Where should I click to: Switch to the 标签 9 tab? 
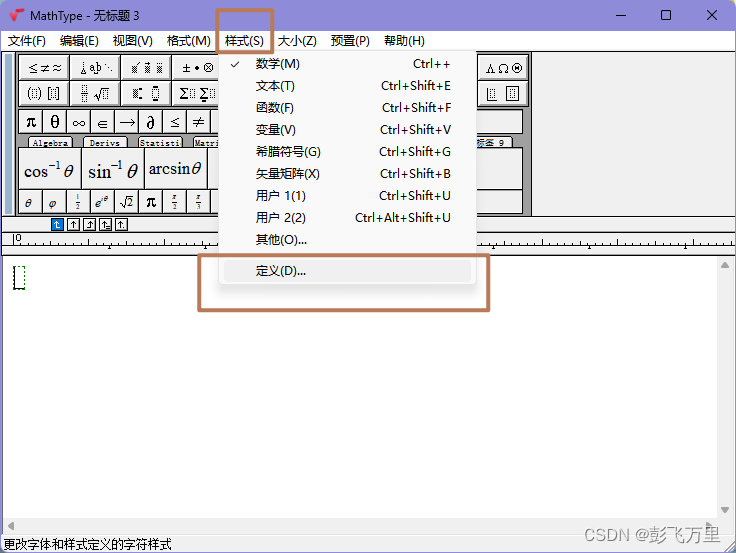[x=493, y=143]
